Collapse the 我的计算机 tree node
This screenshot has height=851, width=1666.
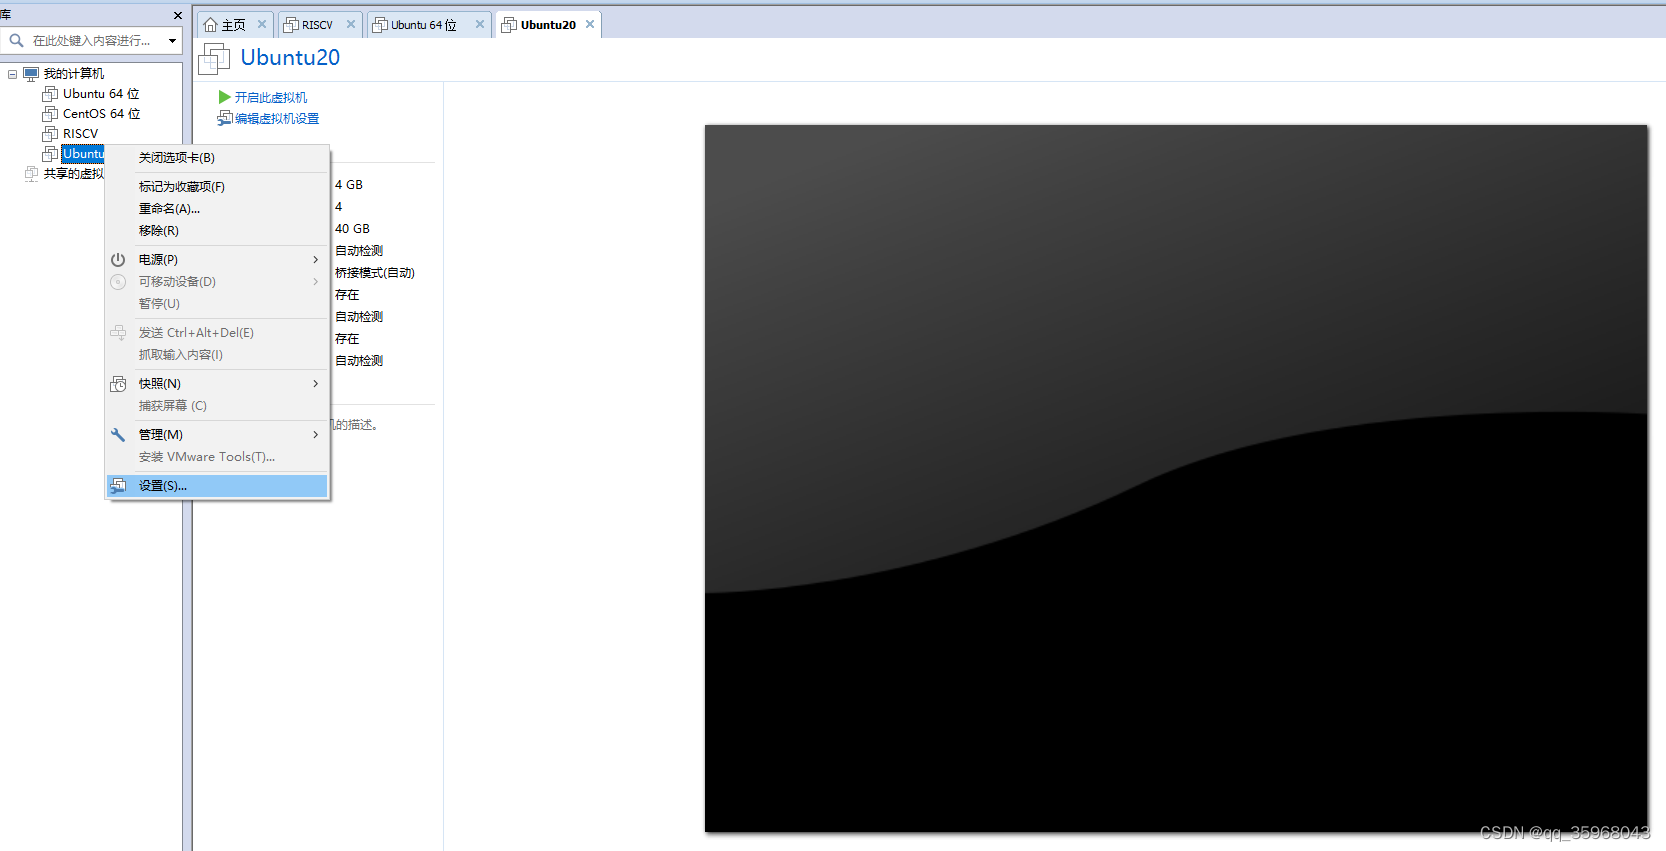(x=12, y=74)
